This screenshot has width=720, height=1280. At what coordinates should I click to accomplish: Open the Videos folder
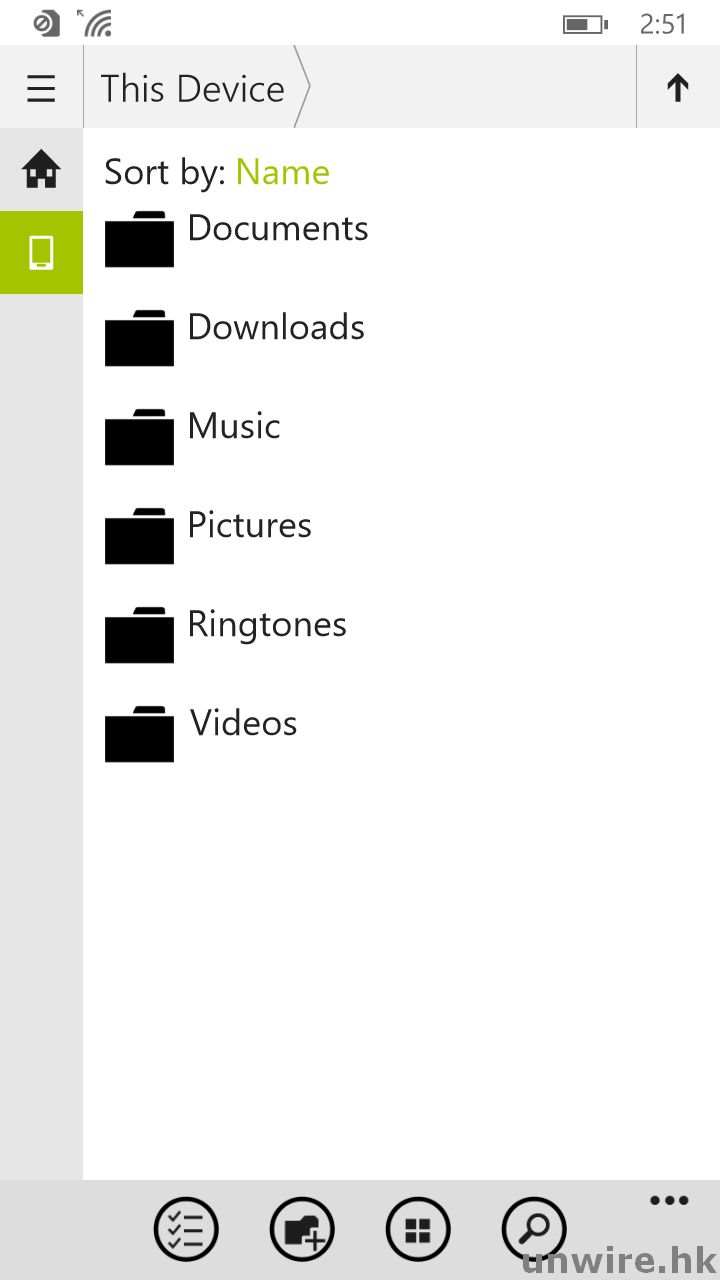[x=244, y=724]
